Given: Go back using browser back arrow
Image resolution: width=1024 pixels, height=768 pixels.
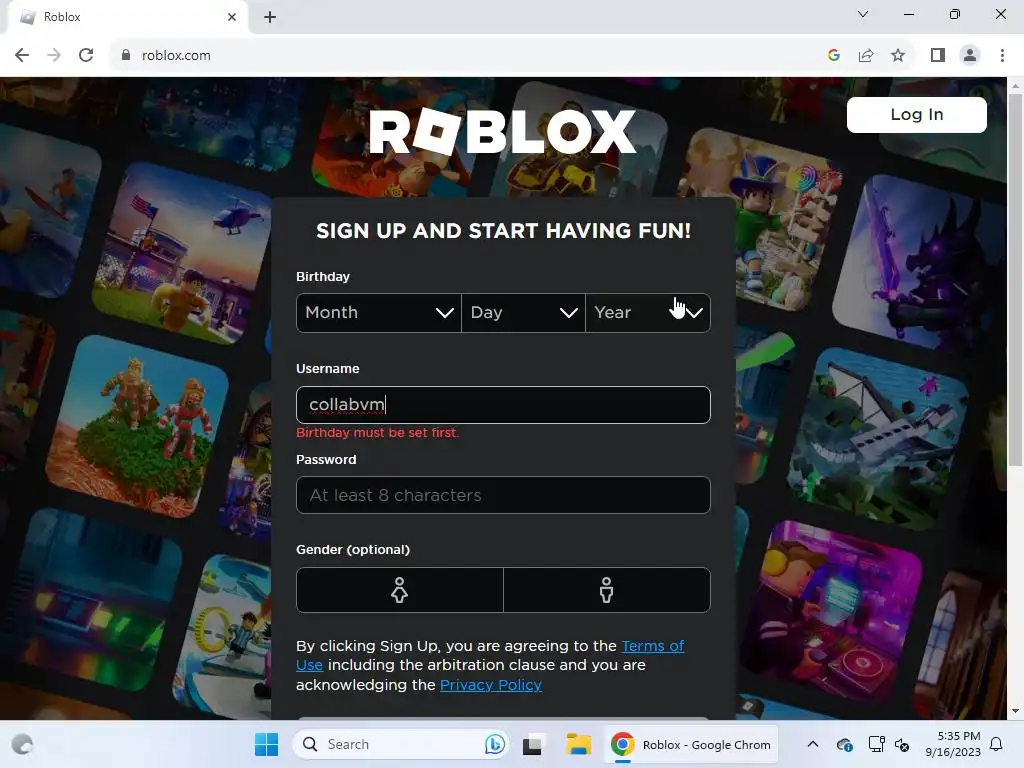Looking at the screenshot, I should coord(22,56).
